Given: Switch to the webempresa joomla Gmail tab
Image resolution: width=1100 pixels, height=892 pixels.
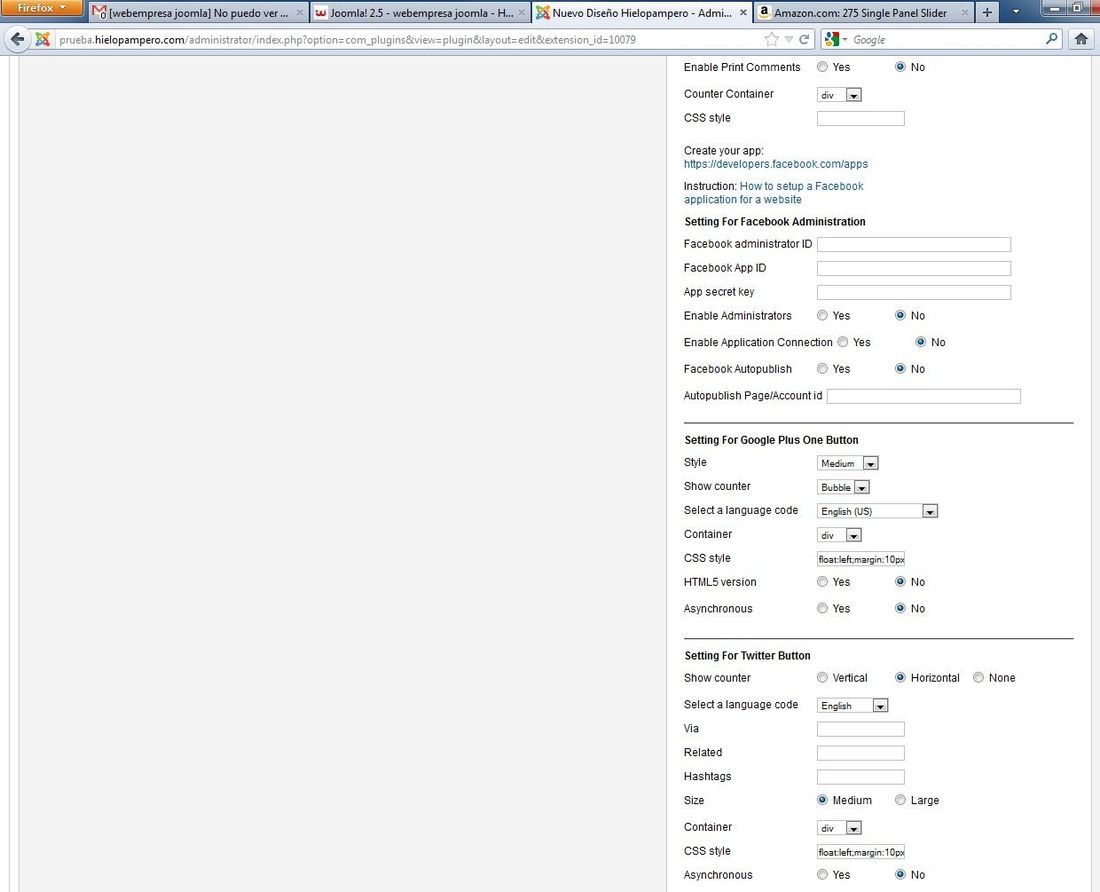Looking at the screenshot, I should coord(199,13).
